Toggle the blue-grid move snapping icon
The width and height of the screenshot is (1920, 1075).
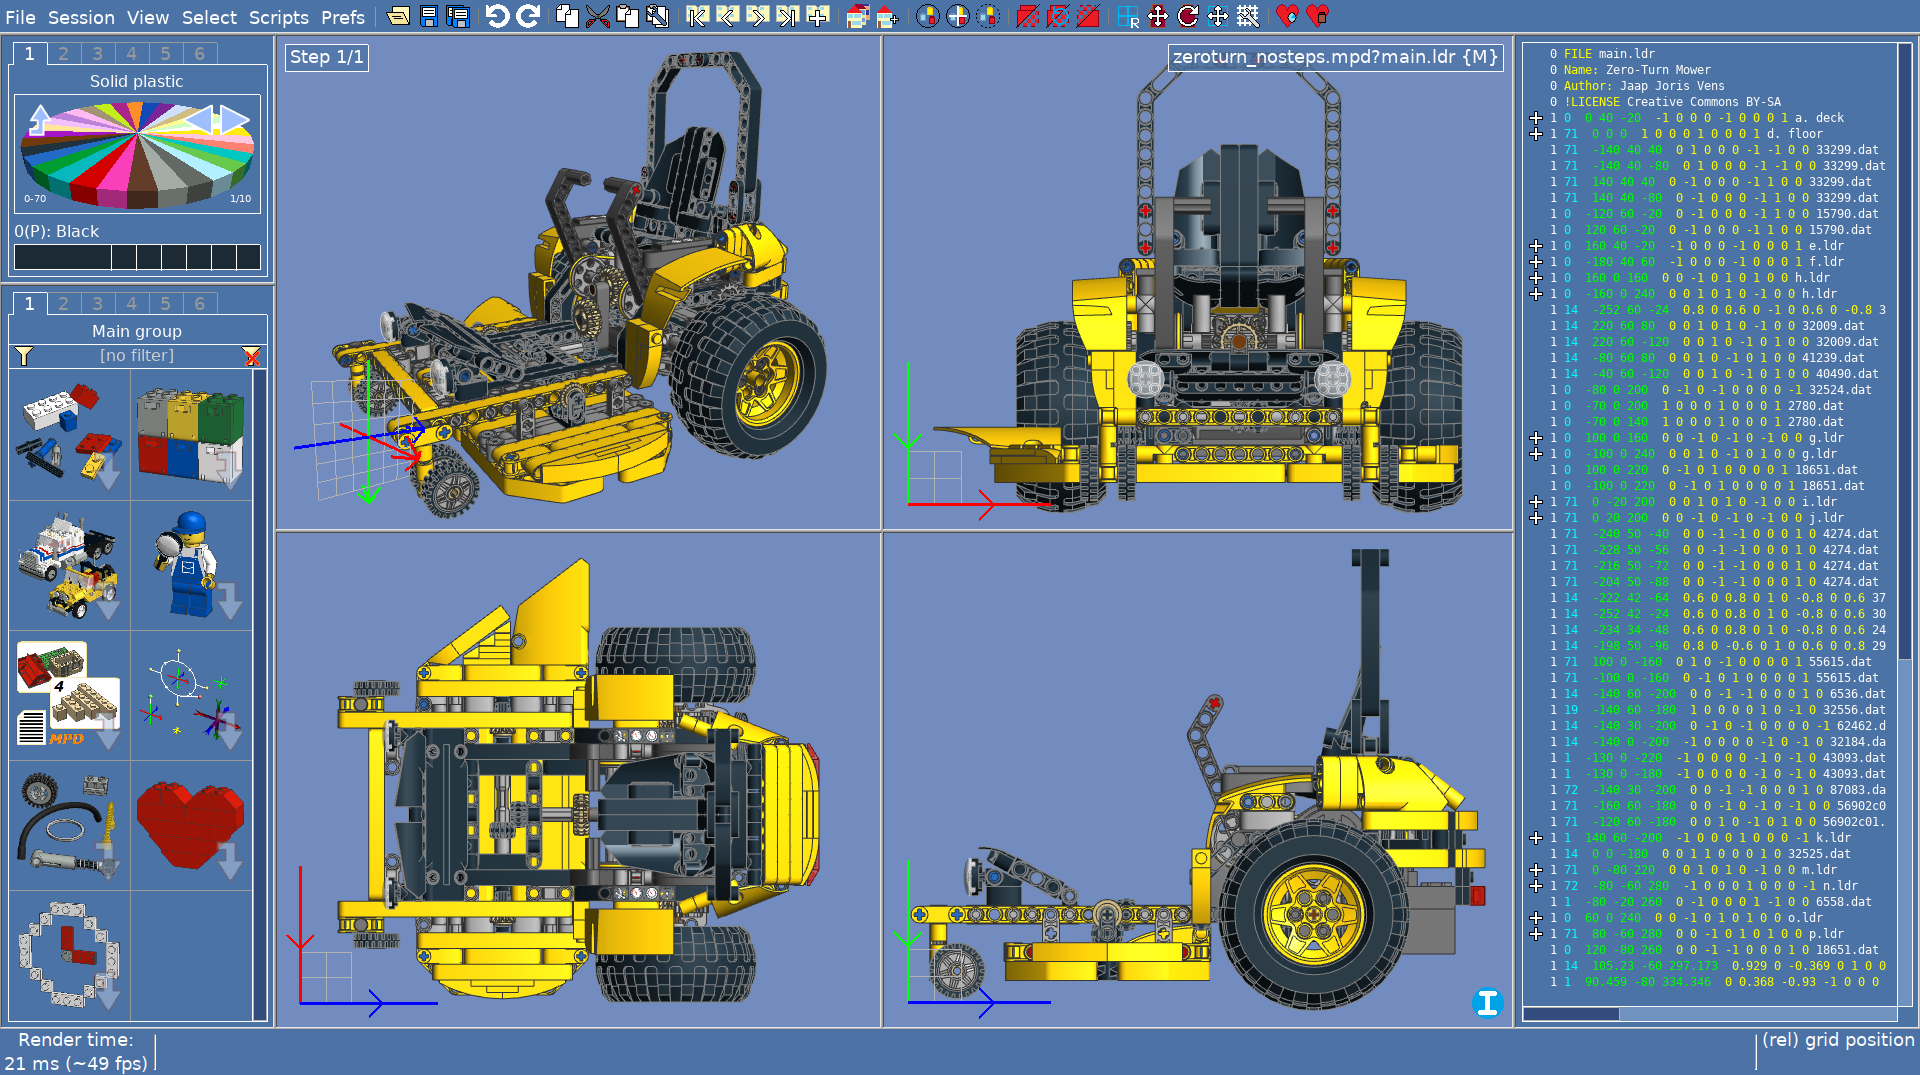pyautogui.click(x=1217, y=16)
